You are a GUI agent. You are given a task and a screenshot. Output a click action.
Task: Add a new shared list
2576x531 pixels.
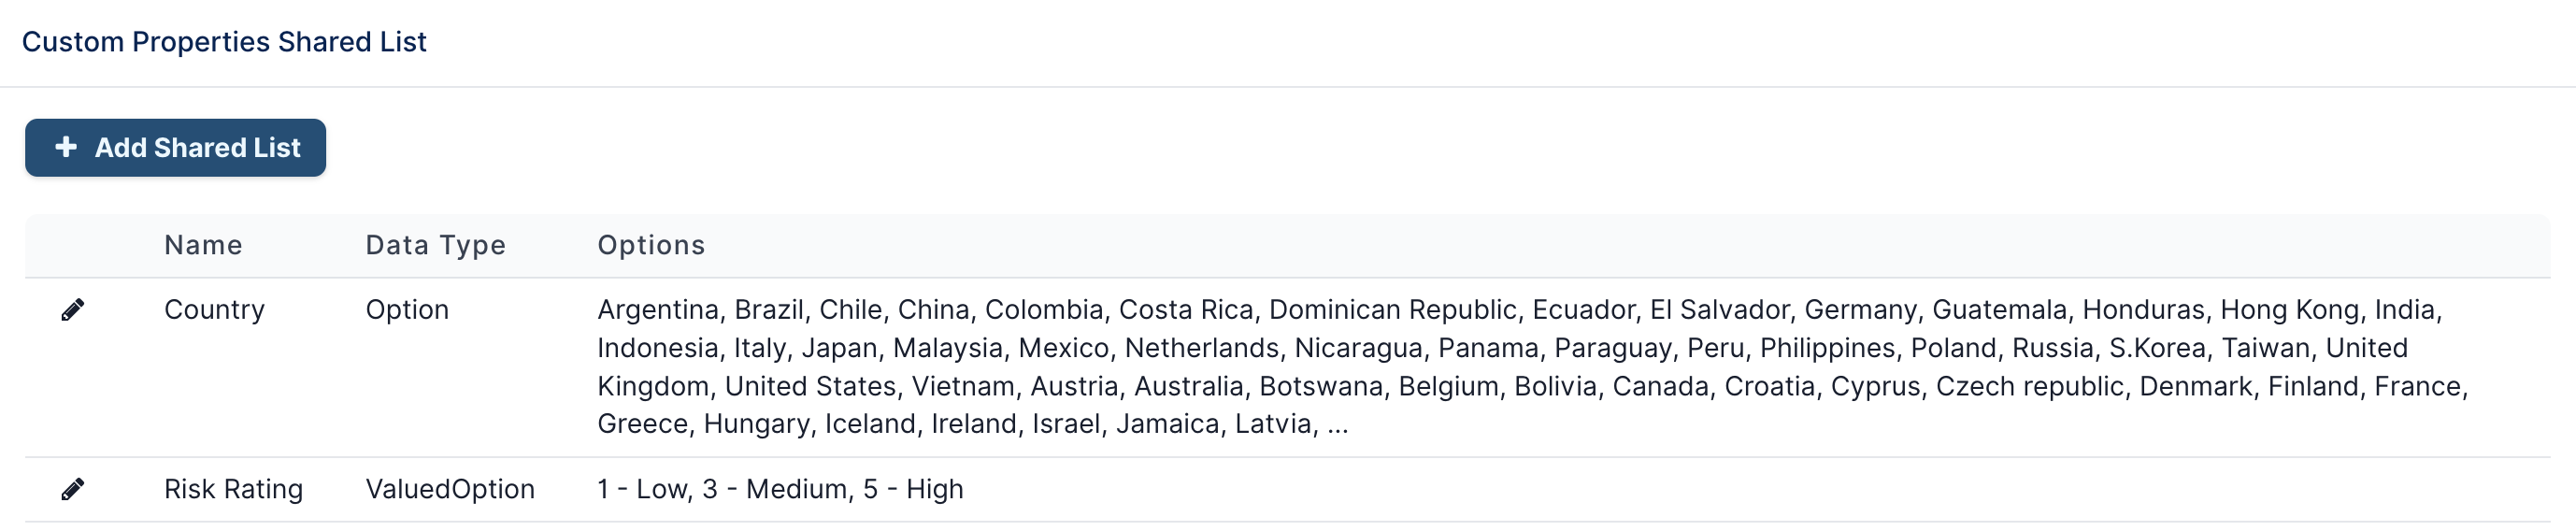(176, 148)
